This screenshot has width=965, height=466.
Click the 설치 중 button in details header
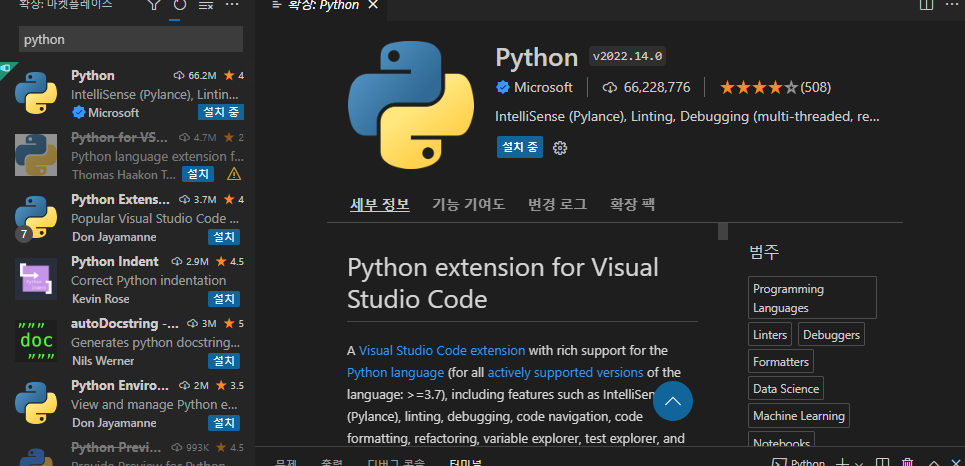[520, 147]
